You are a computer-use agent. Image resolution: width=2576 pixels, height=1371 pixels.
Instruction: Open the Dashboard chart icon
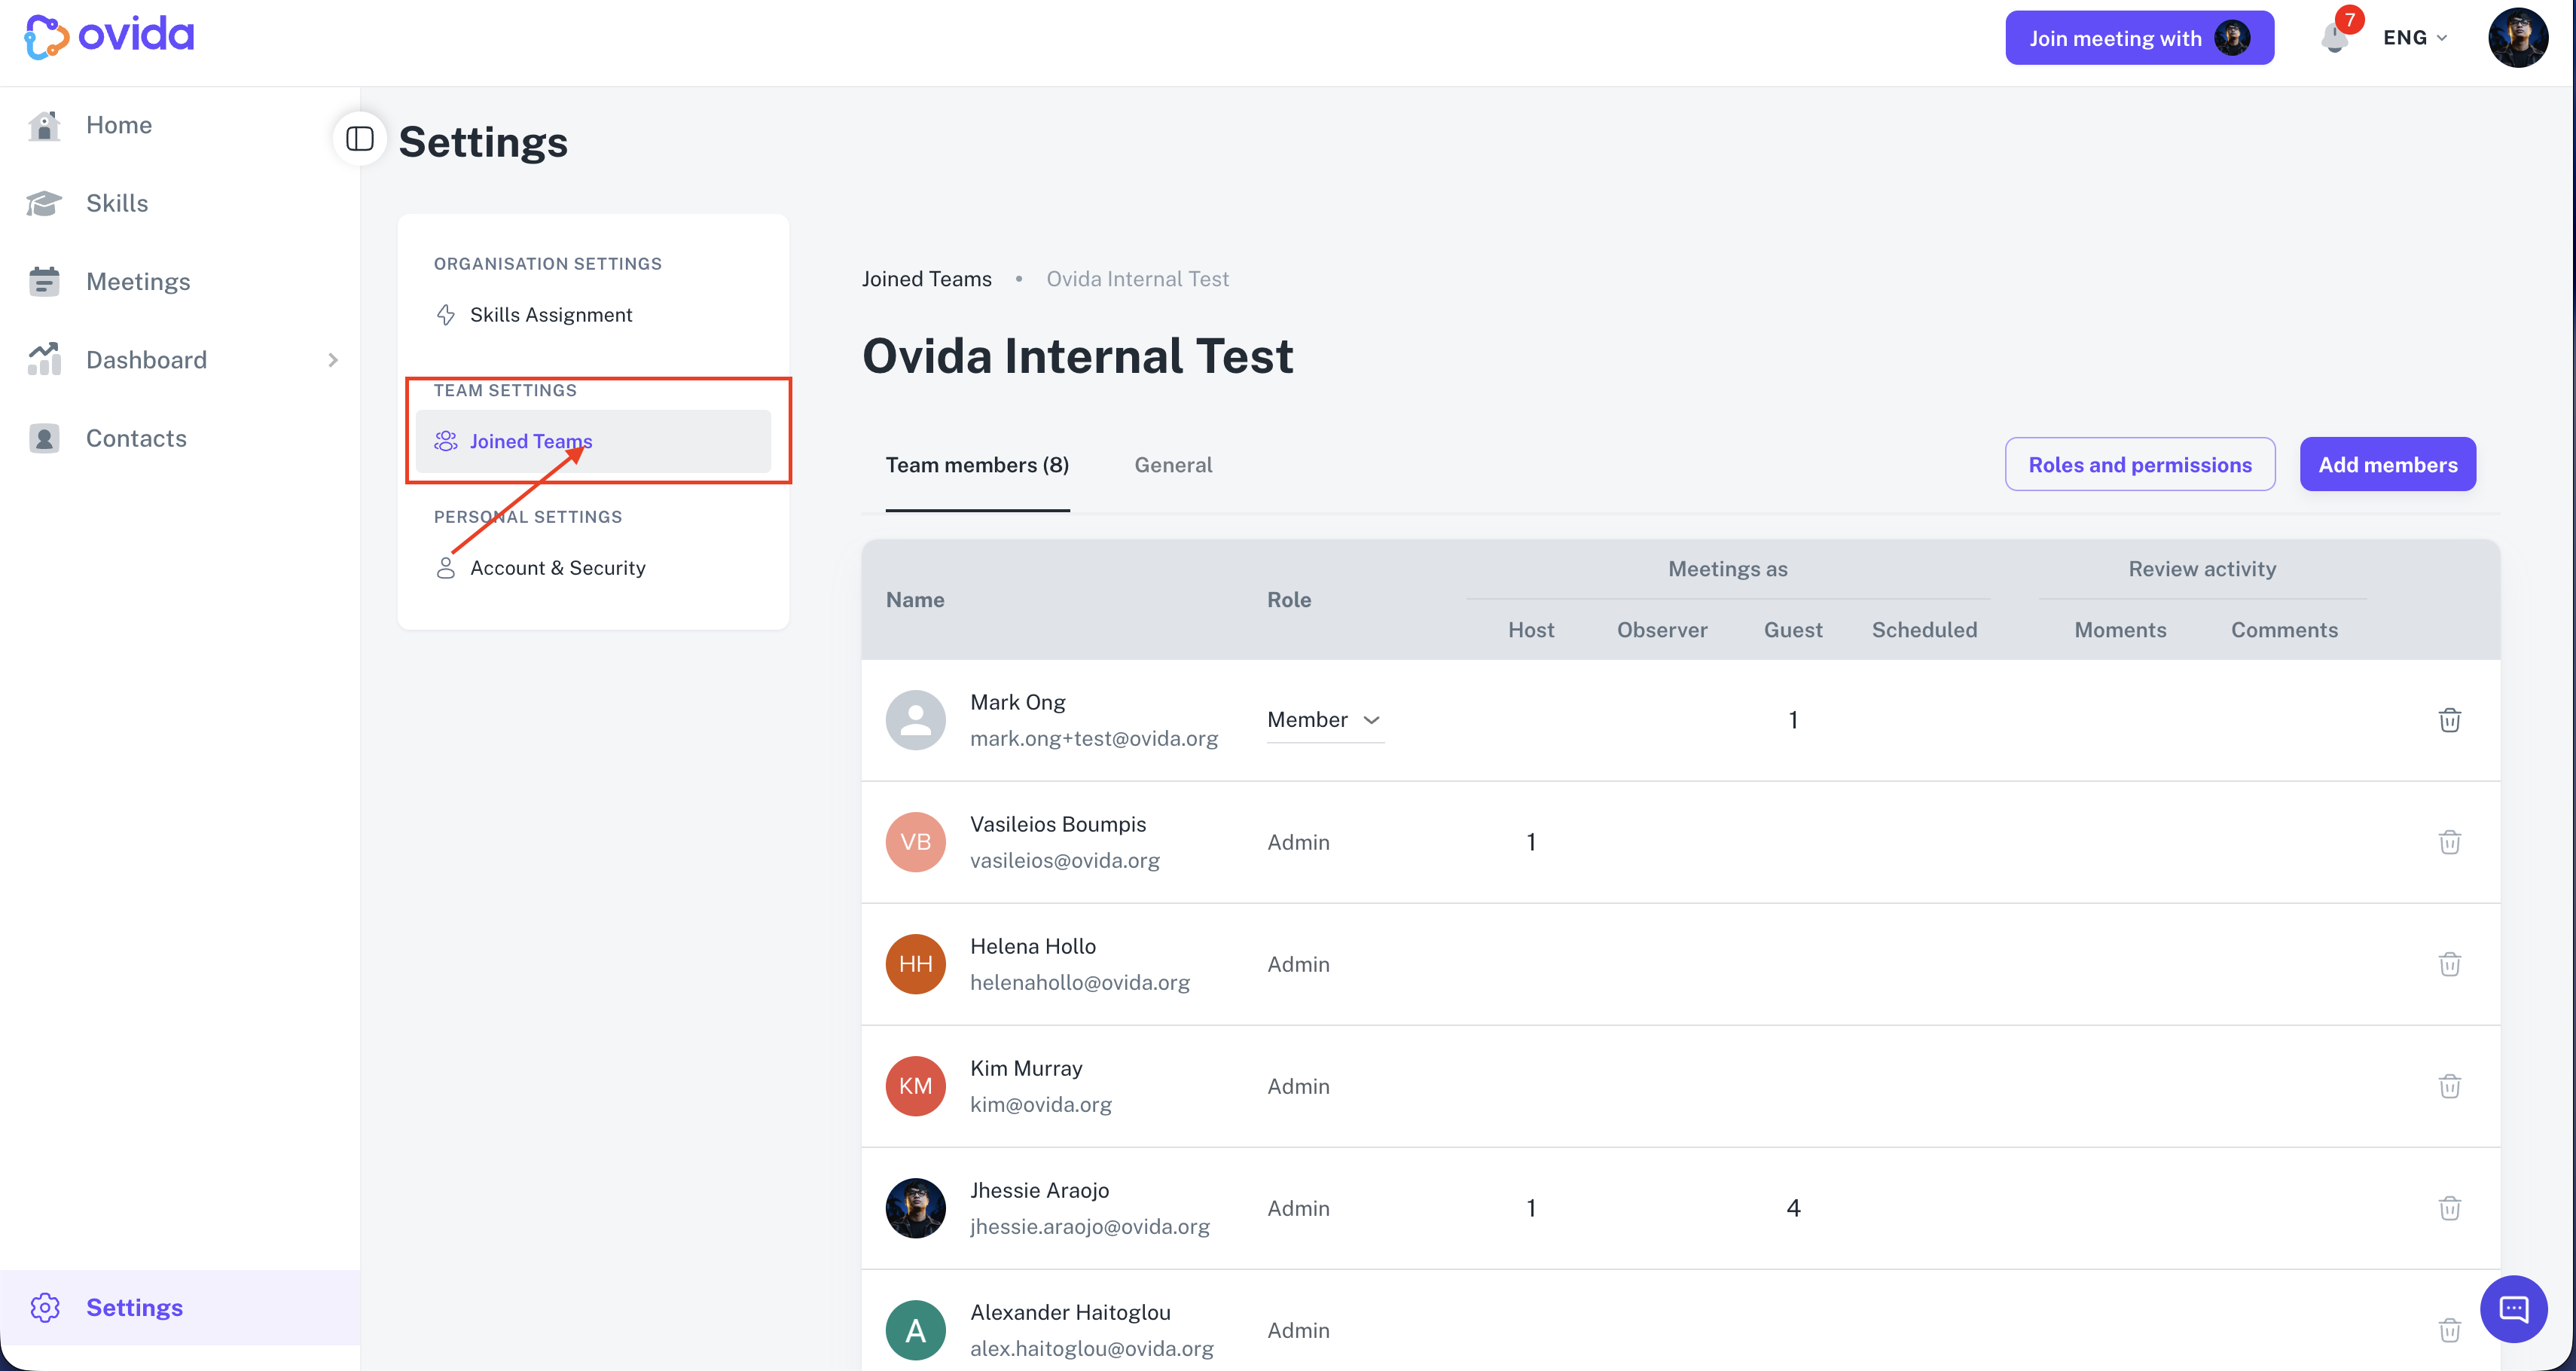pyautogui.click(x=44, y=359)
